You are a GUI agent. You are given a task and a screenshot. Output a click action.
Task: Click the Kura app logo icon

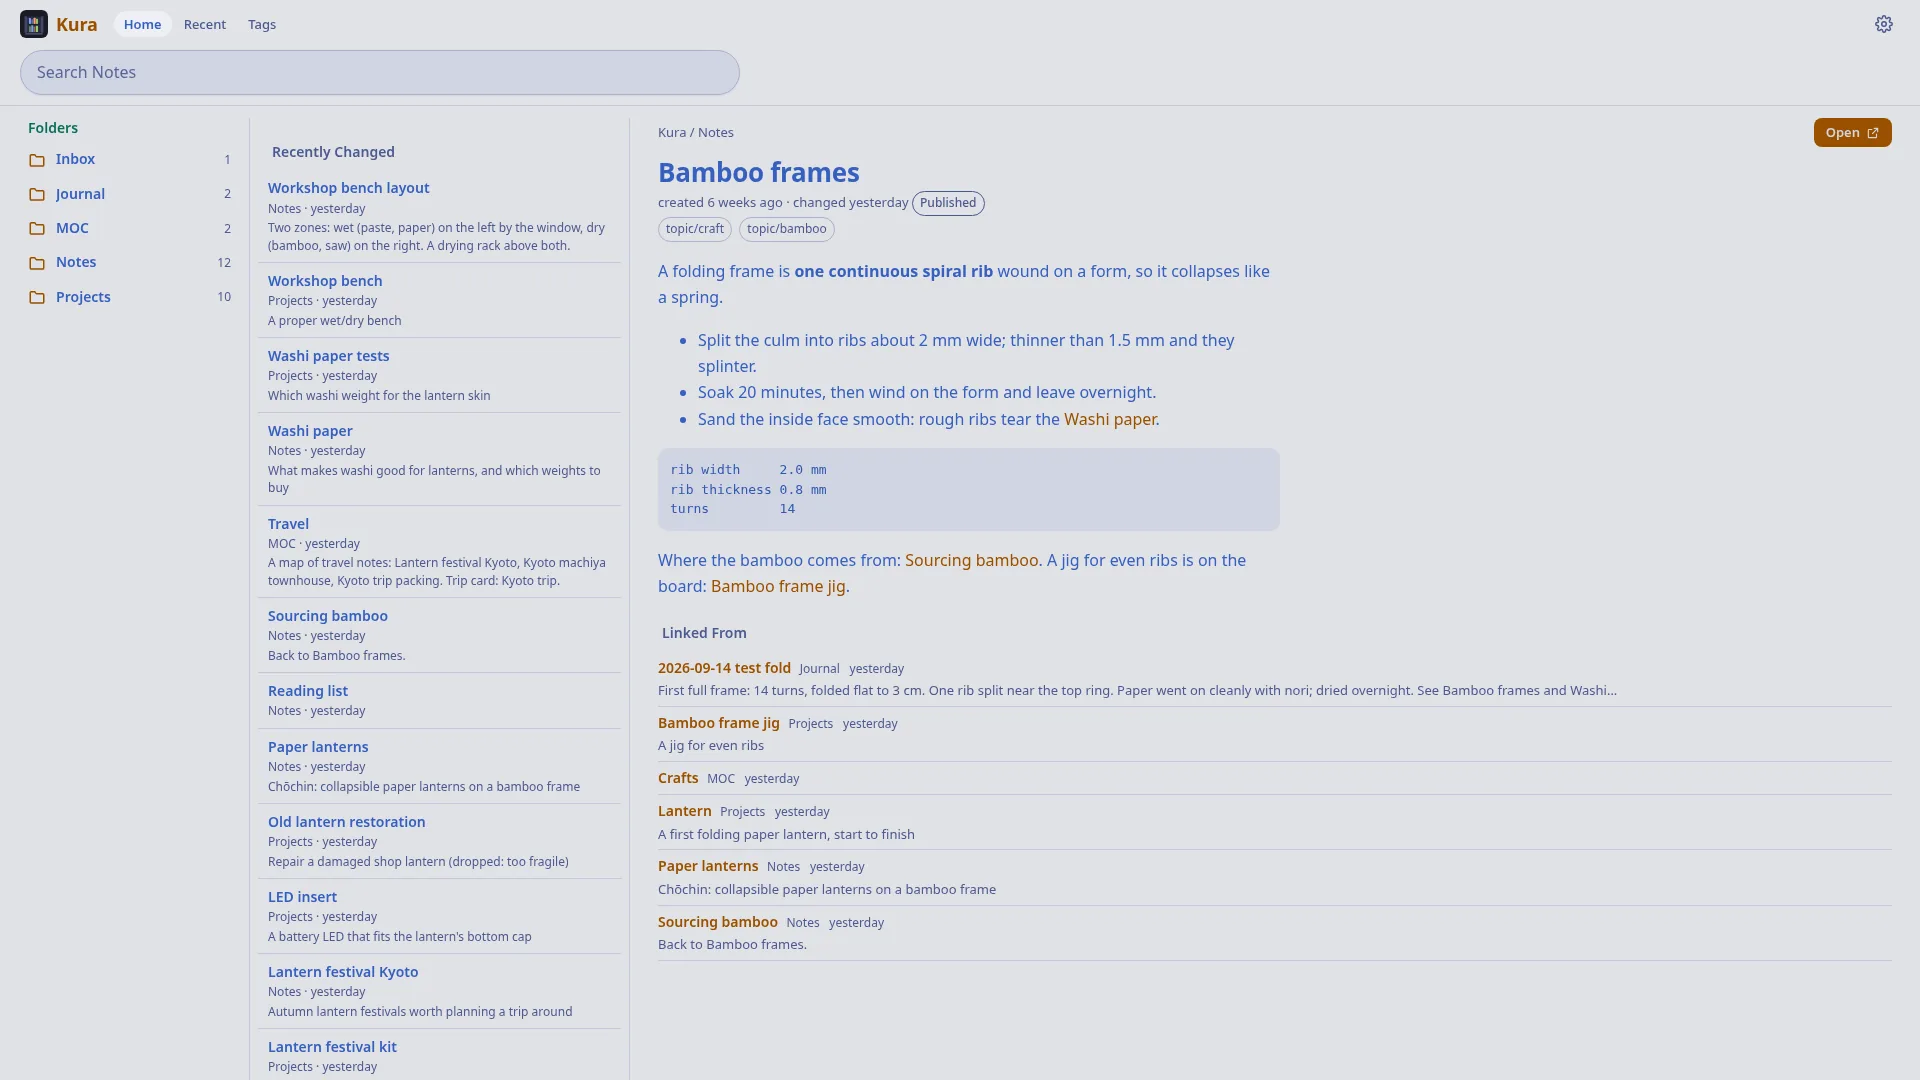(x=34, y=24)
